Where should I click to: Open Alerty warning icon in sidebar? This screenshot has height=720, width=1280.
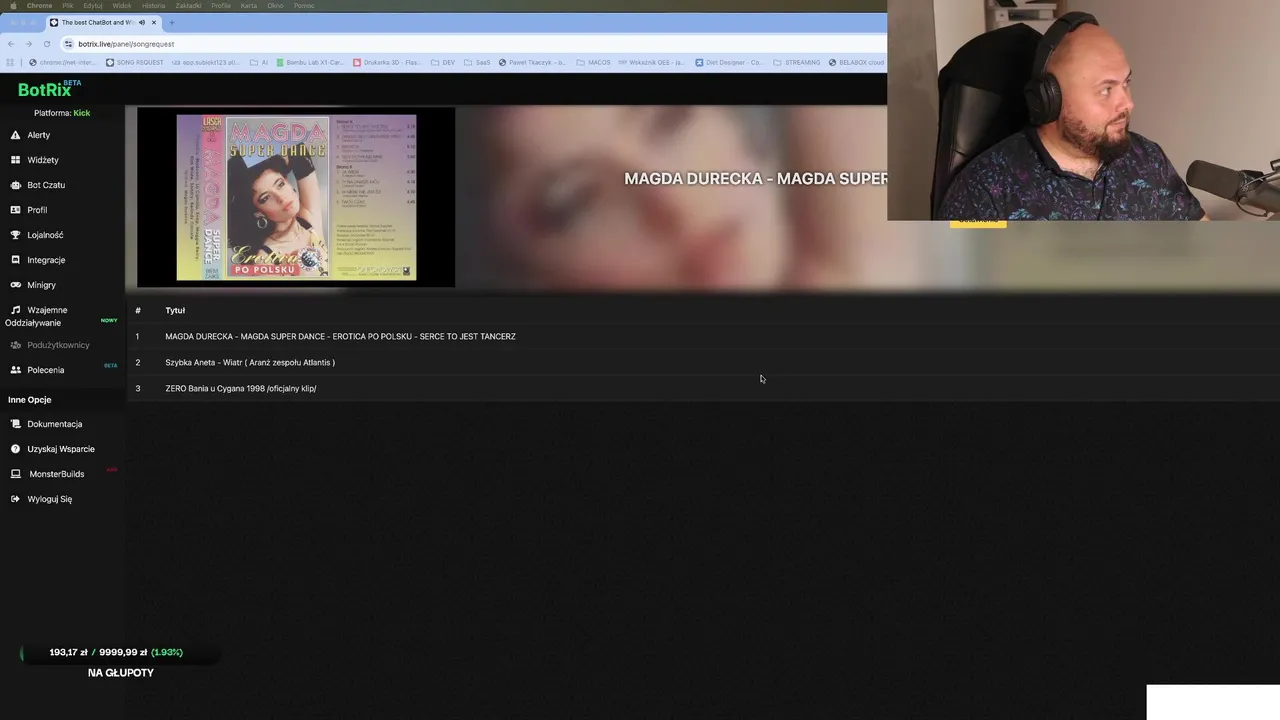tap(15, 135)
